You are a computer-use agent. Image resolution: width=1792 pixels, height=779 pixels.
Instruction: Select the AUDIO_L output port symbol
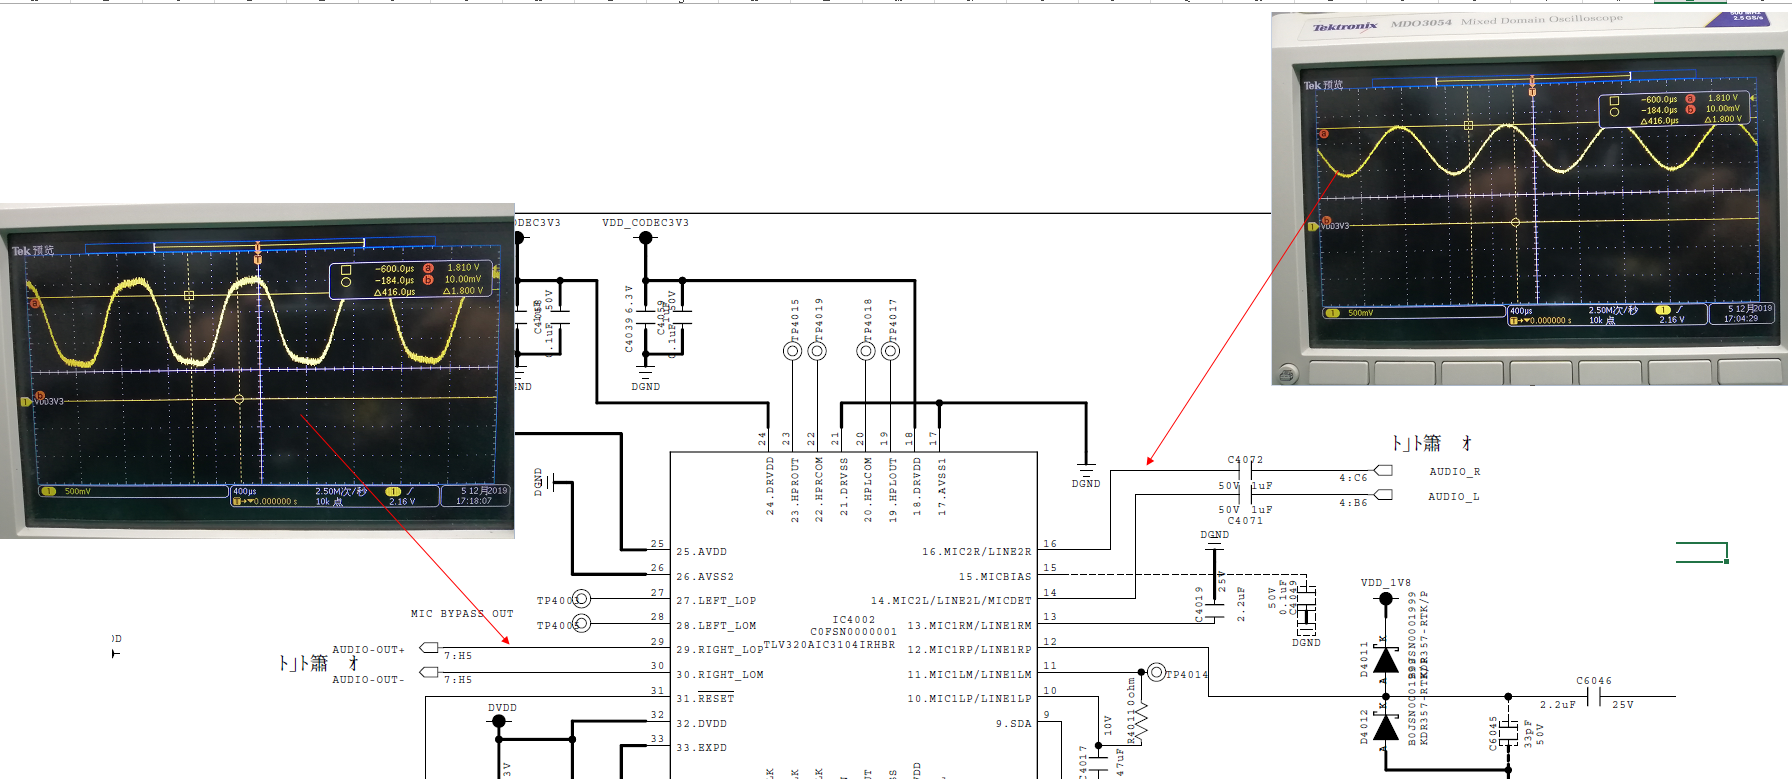[x=1383, y=495]
